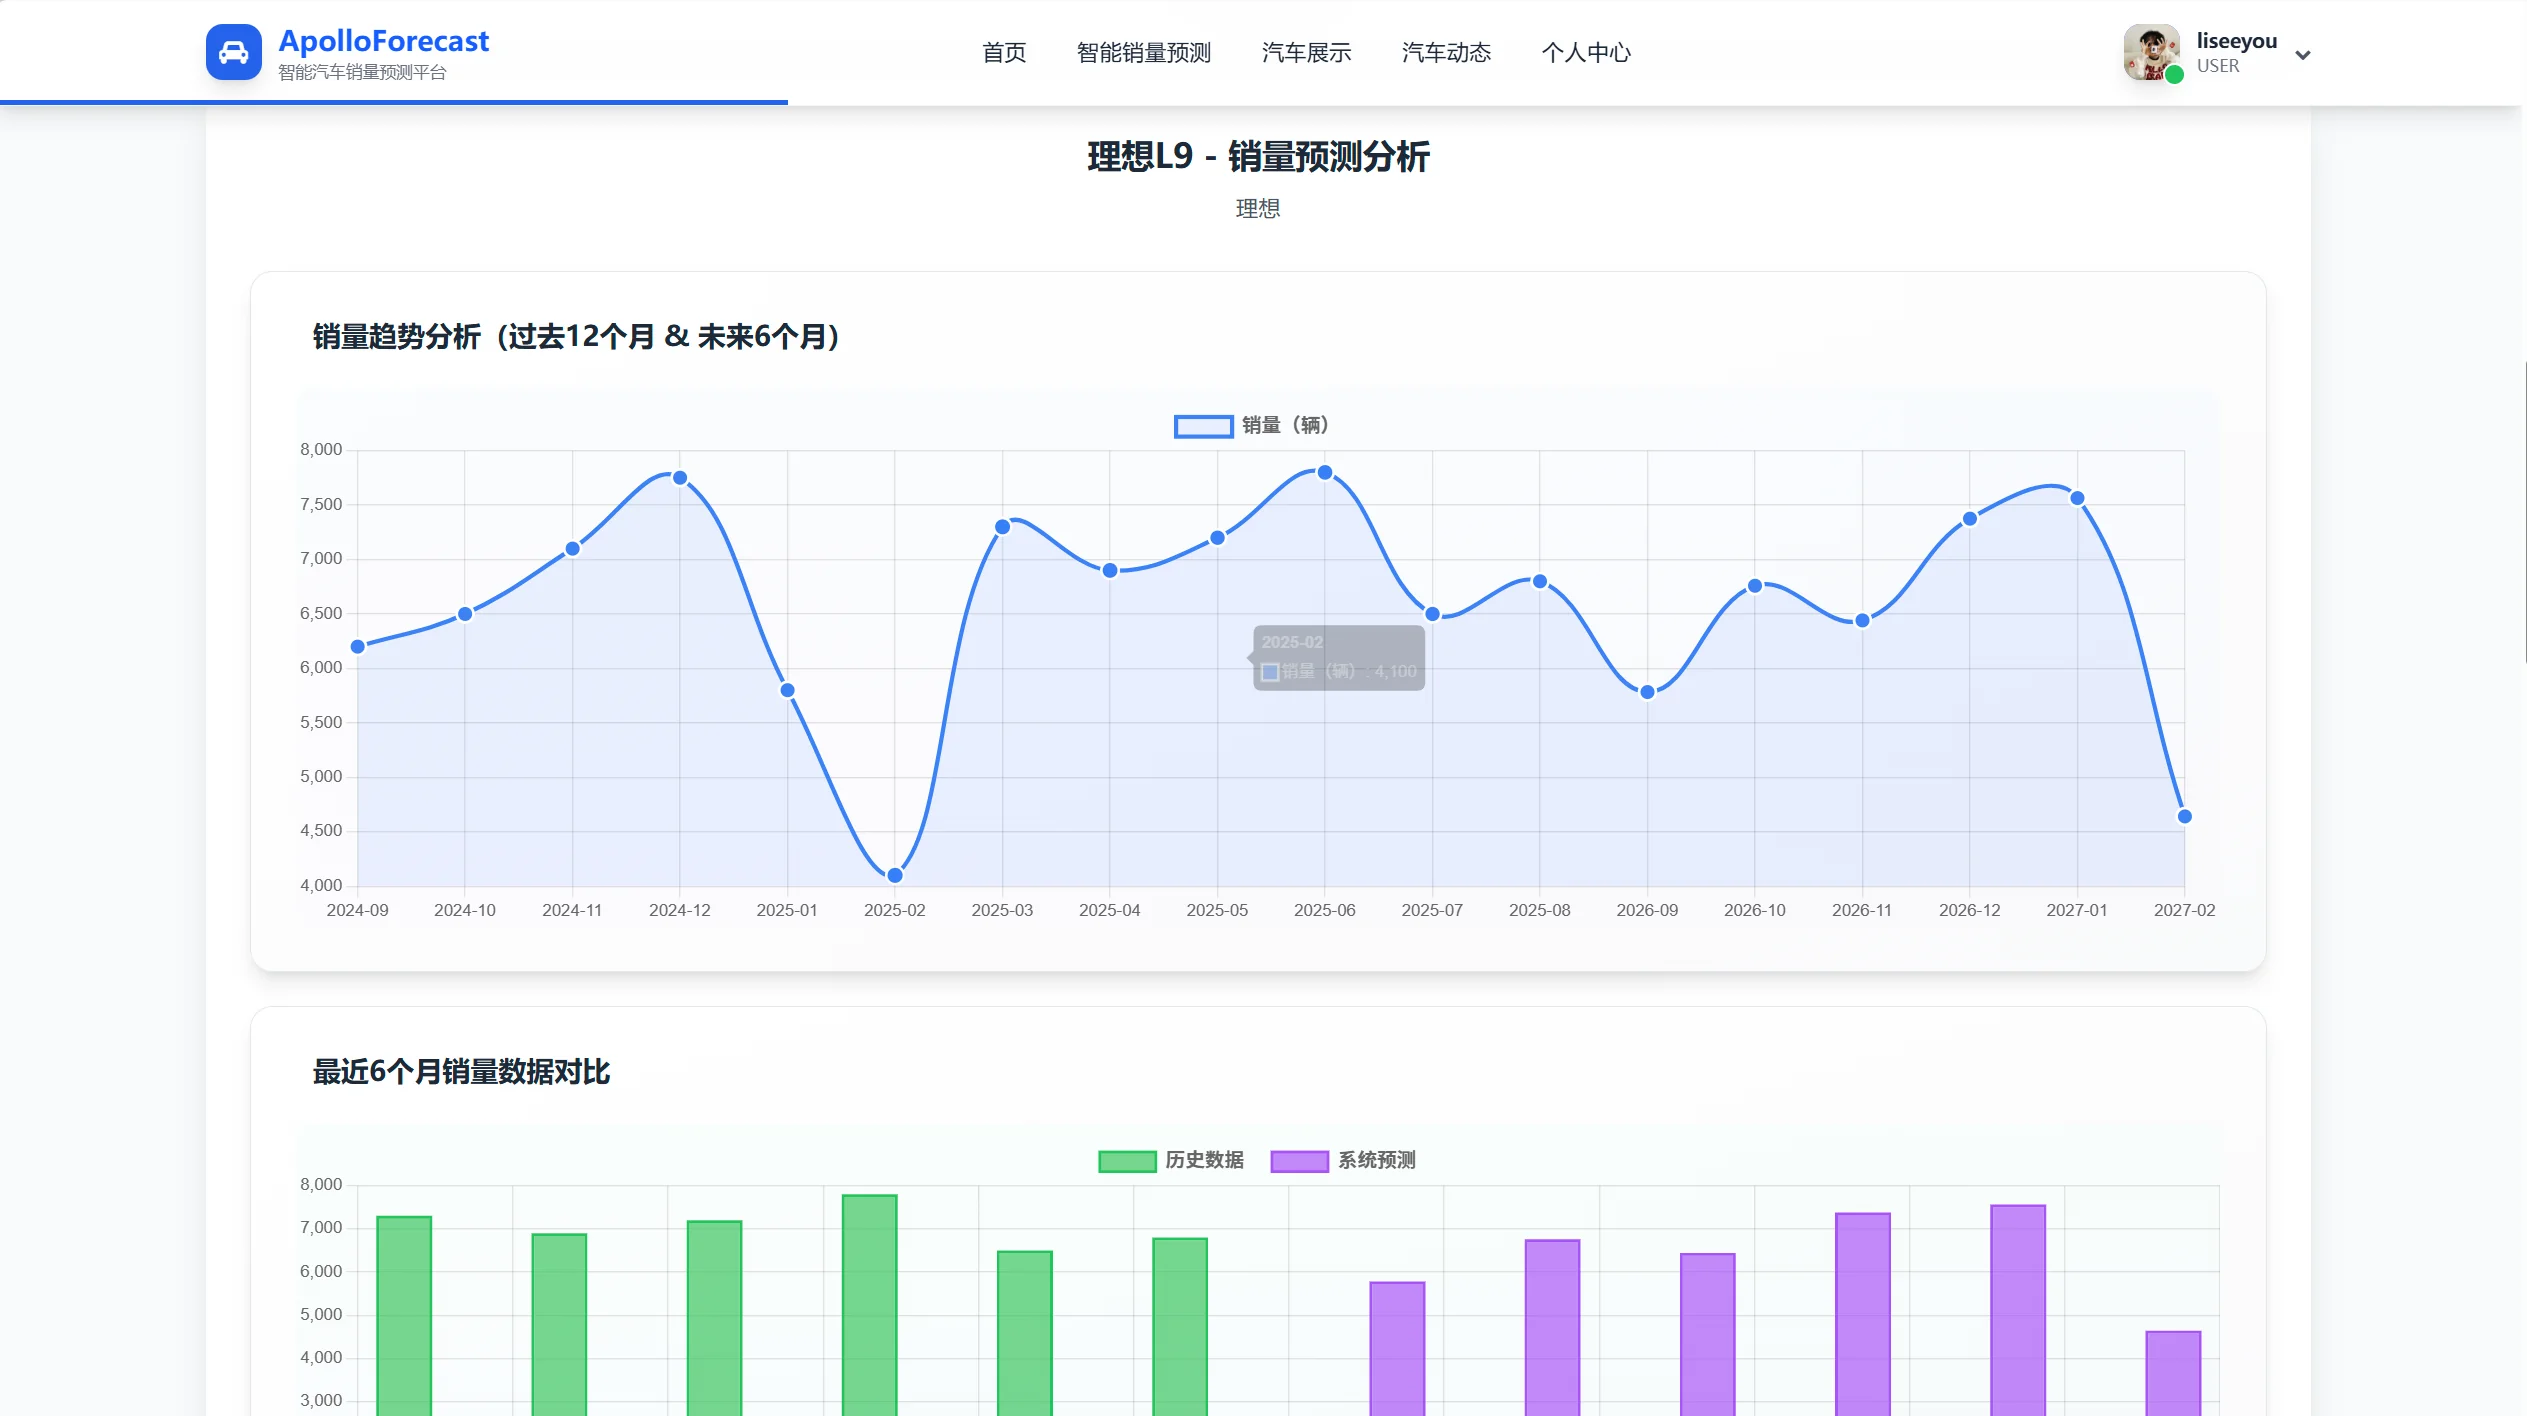Click the 2026-12 data point

point(1970,518)
